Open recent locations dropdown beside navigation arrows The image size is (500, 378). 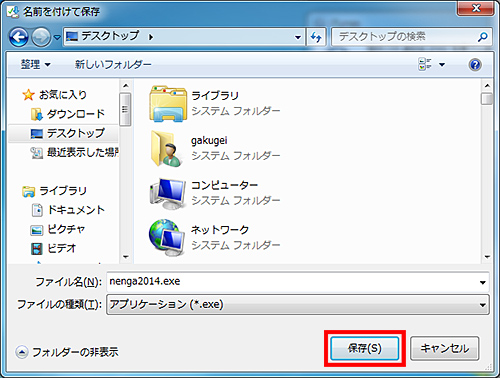[57, 37]
